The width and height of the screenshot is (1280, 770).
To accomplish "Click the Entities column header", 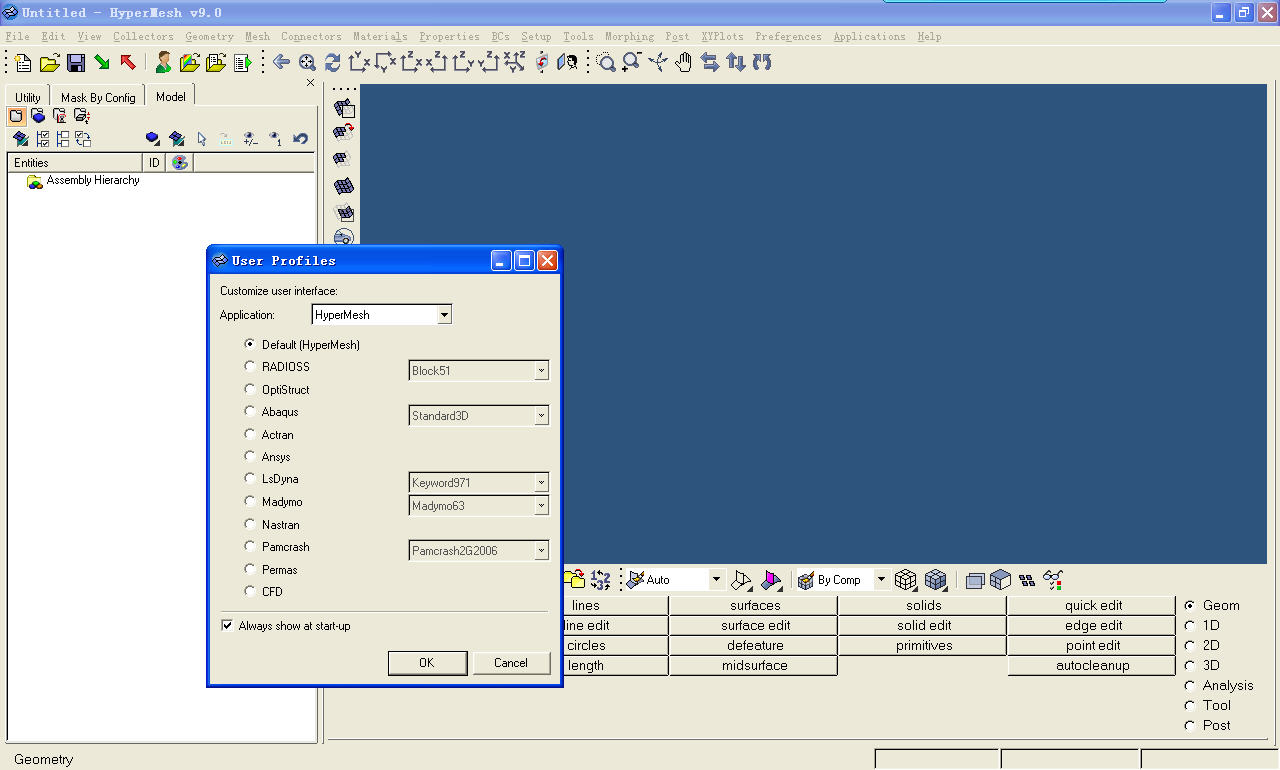I will pos(76,162).
